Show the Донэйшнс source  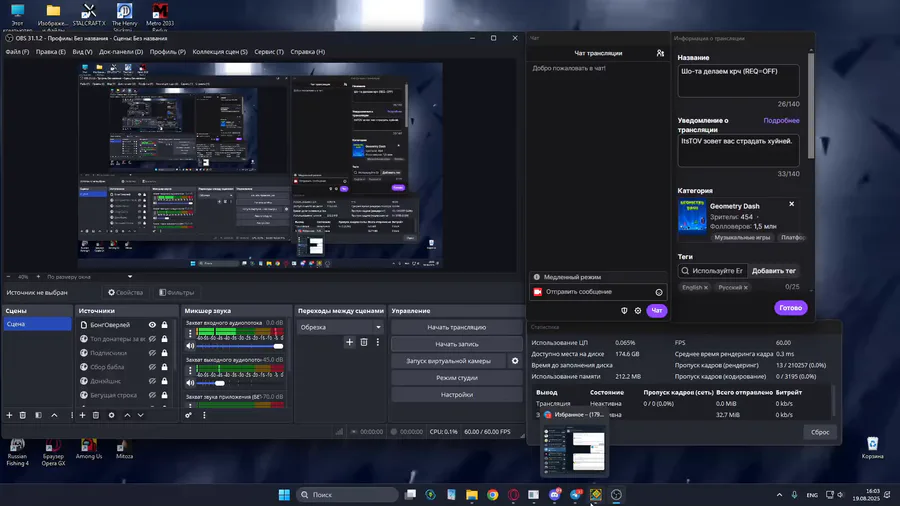152,381
